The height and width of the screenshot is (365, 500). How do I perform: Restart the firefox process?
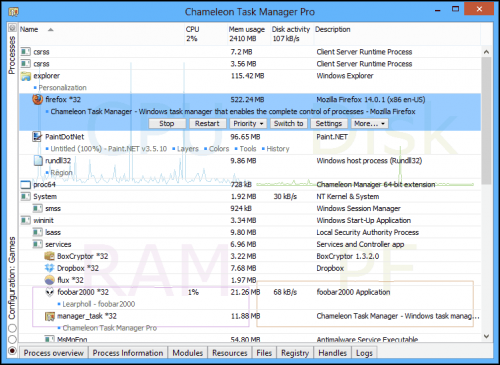click(208, 124)
